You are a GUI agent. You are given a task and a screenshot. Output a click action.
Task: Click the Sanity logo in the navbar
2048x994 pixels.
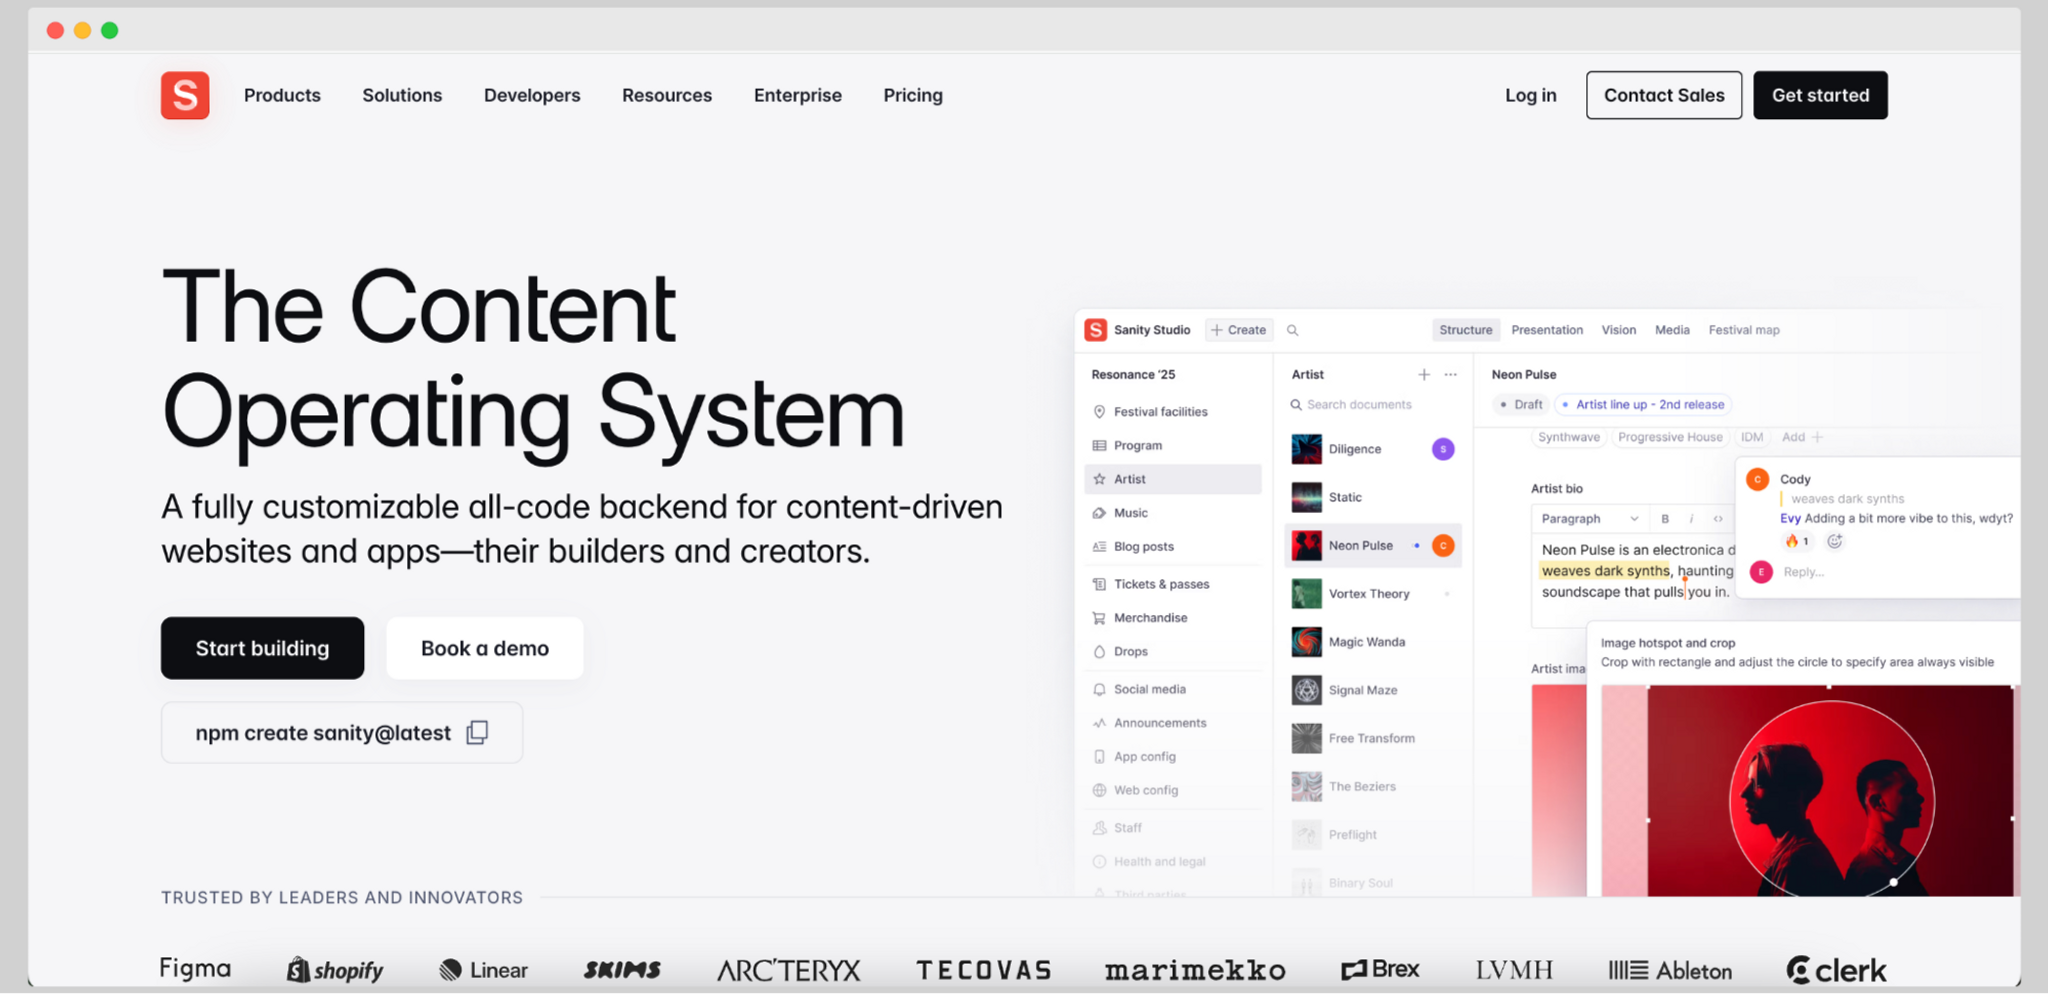185,95
